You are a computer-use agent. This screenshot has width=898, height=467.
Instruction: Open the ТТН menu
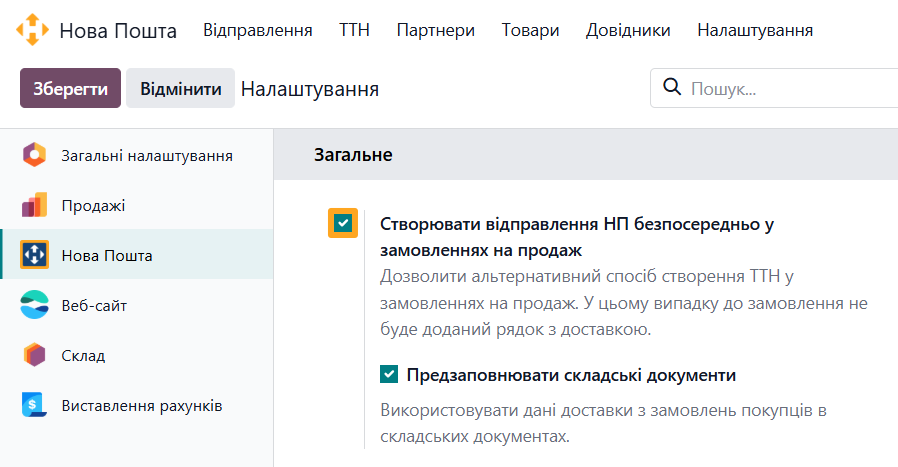355,30
